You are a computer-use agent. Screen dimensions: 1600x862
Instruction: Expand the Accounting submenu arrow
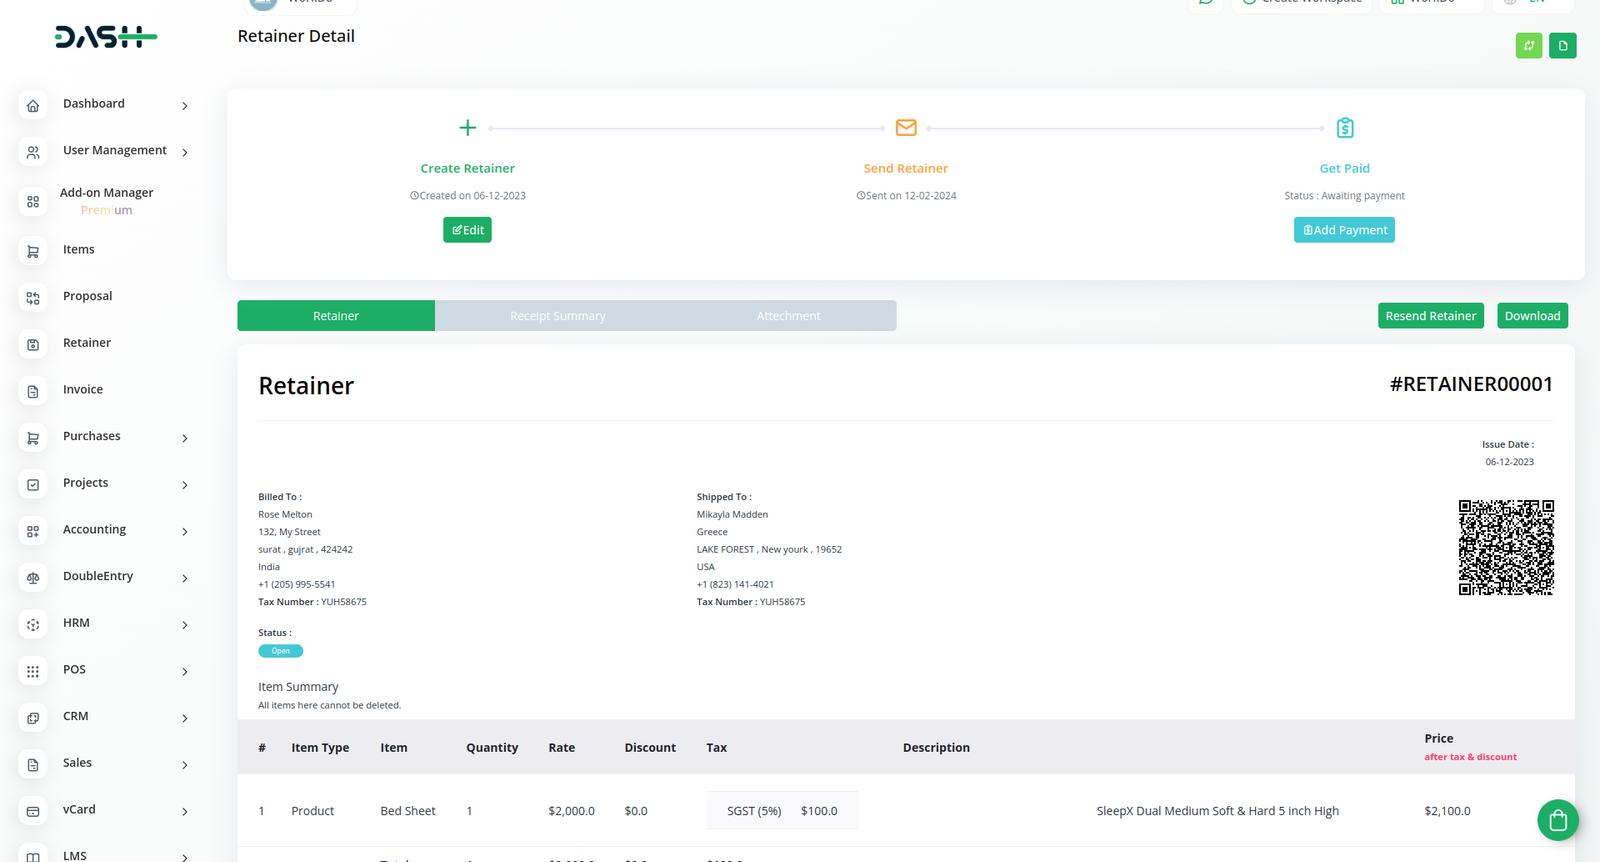[x=185, y=532]
